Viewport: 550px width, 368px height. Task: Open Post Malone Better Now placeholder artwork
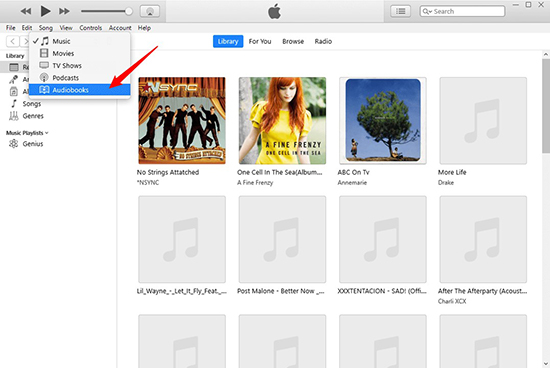coord(282,239)
